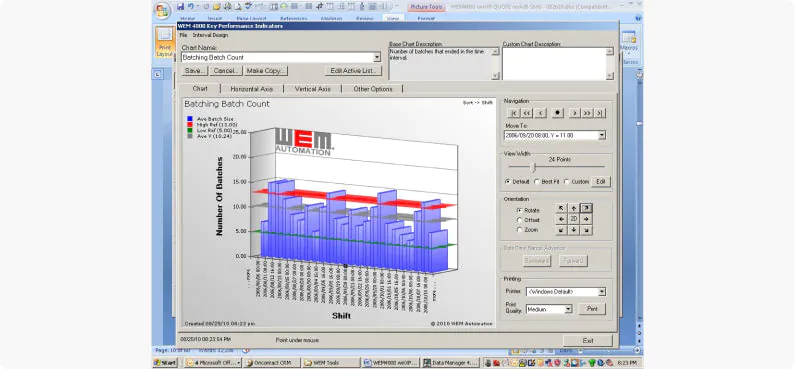
Task: Jump to last point in Navigation
Action: click(600, 113)
